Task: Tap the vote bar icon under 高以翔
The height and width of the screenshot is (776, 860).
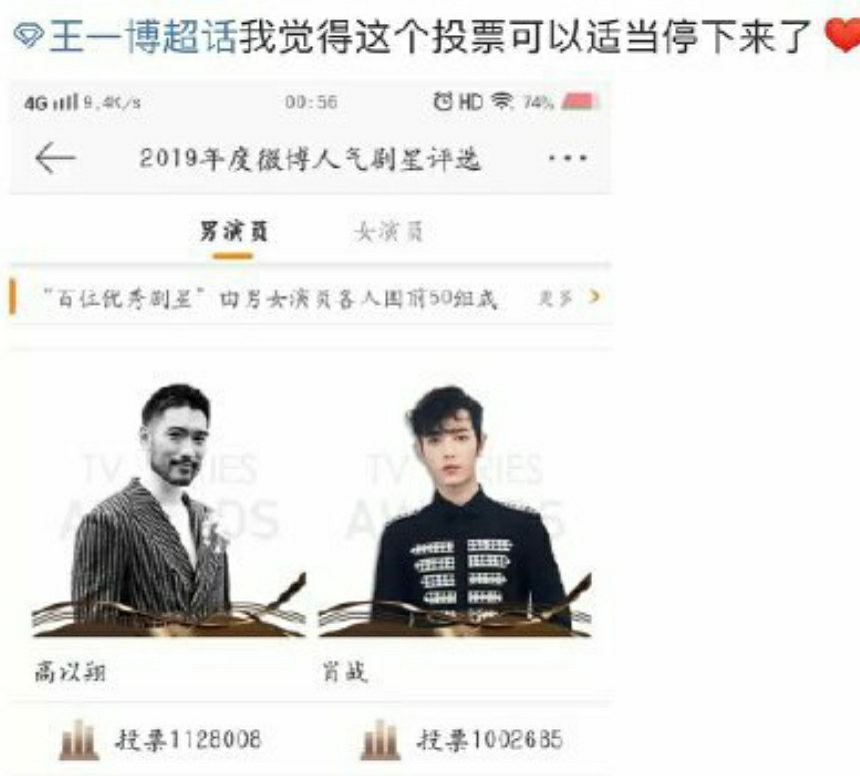Action: [x=79, y=740]
